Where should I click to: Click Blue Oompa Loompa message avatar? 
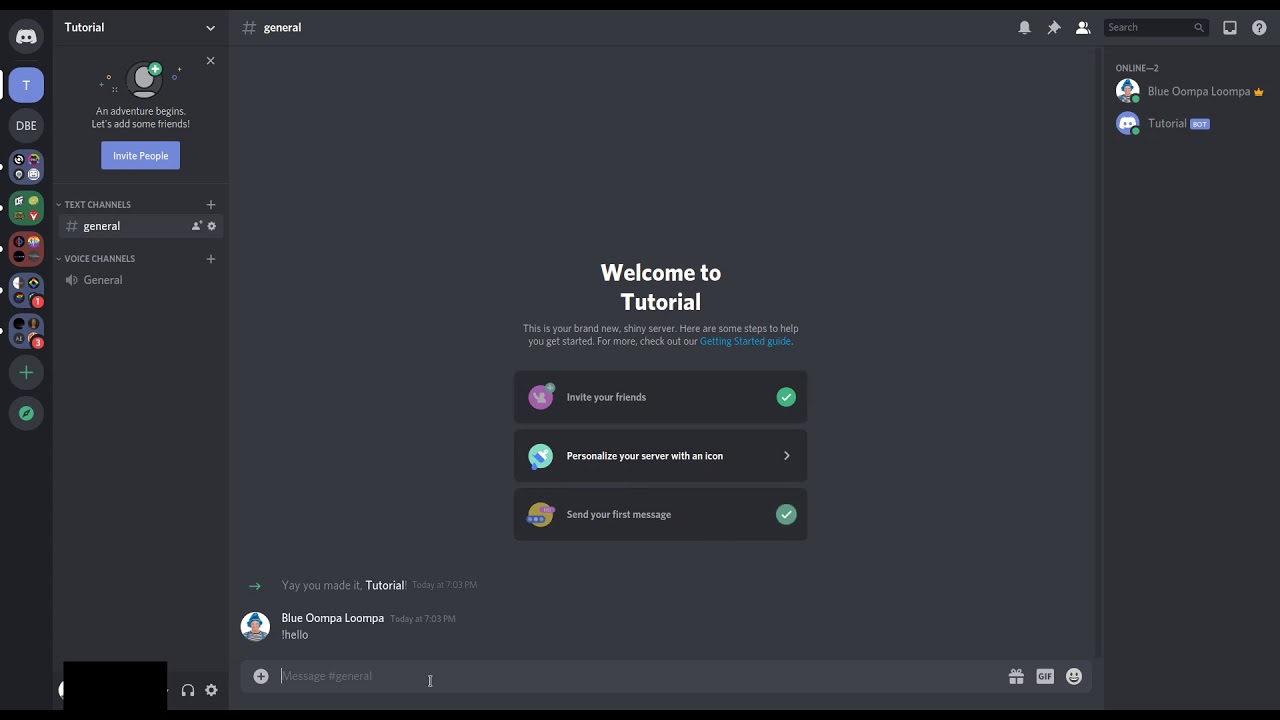point(255,626)
